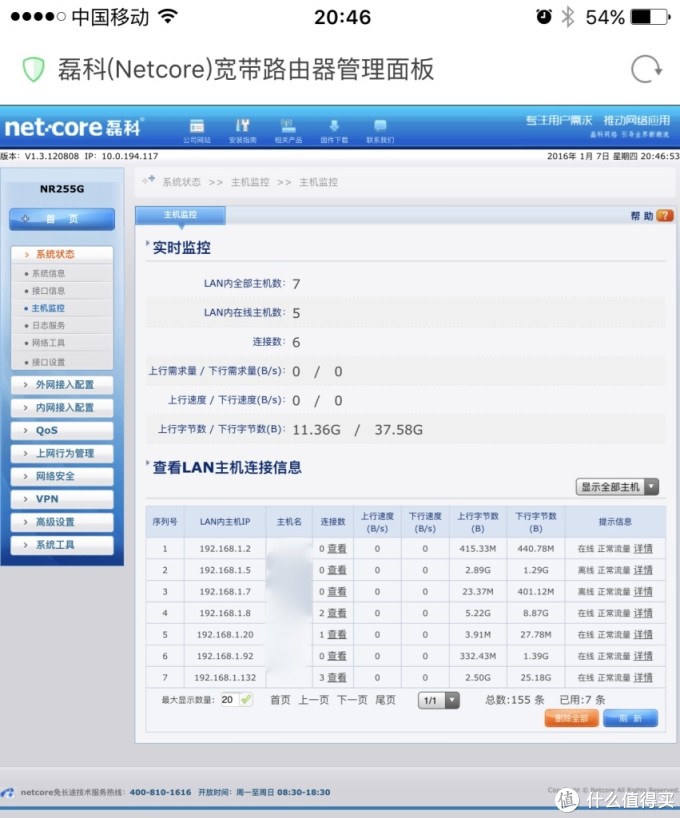Expand the VPN menu
Image resolution: width=680 pixels, height=818 pixels.
[62, 499]
